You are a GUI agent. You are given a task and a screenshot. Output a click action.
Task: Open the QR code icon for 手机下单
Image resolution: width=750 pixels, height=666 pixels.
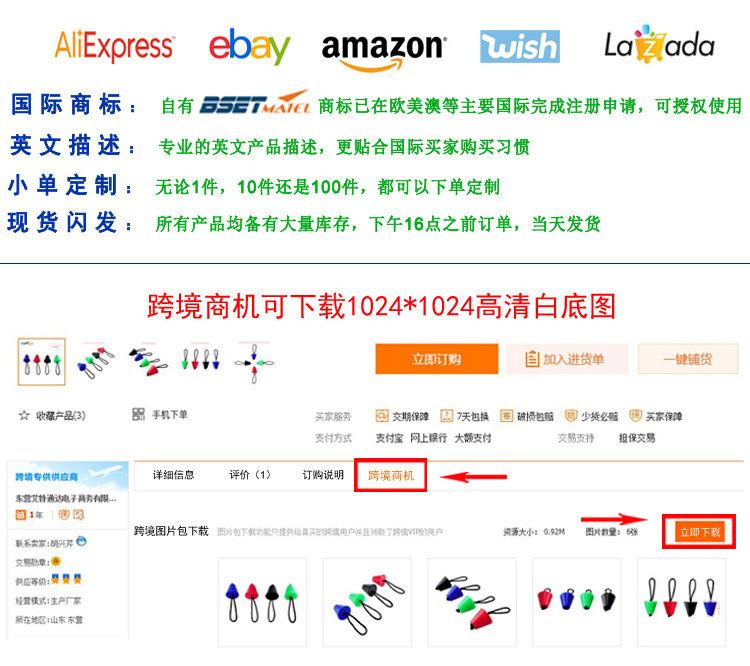click(138, 414)
